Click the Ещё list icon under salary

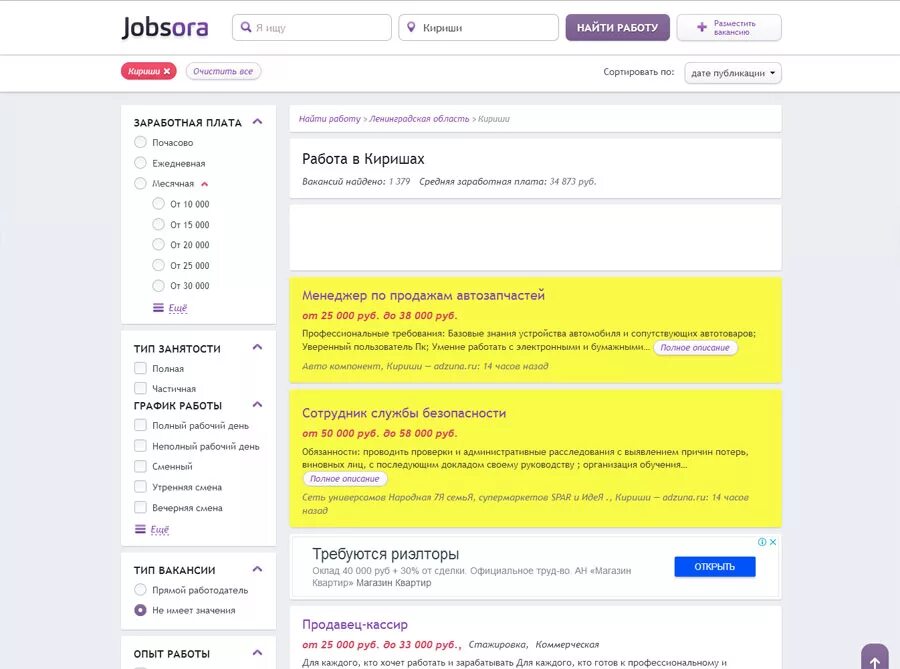pos(158,308)
